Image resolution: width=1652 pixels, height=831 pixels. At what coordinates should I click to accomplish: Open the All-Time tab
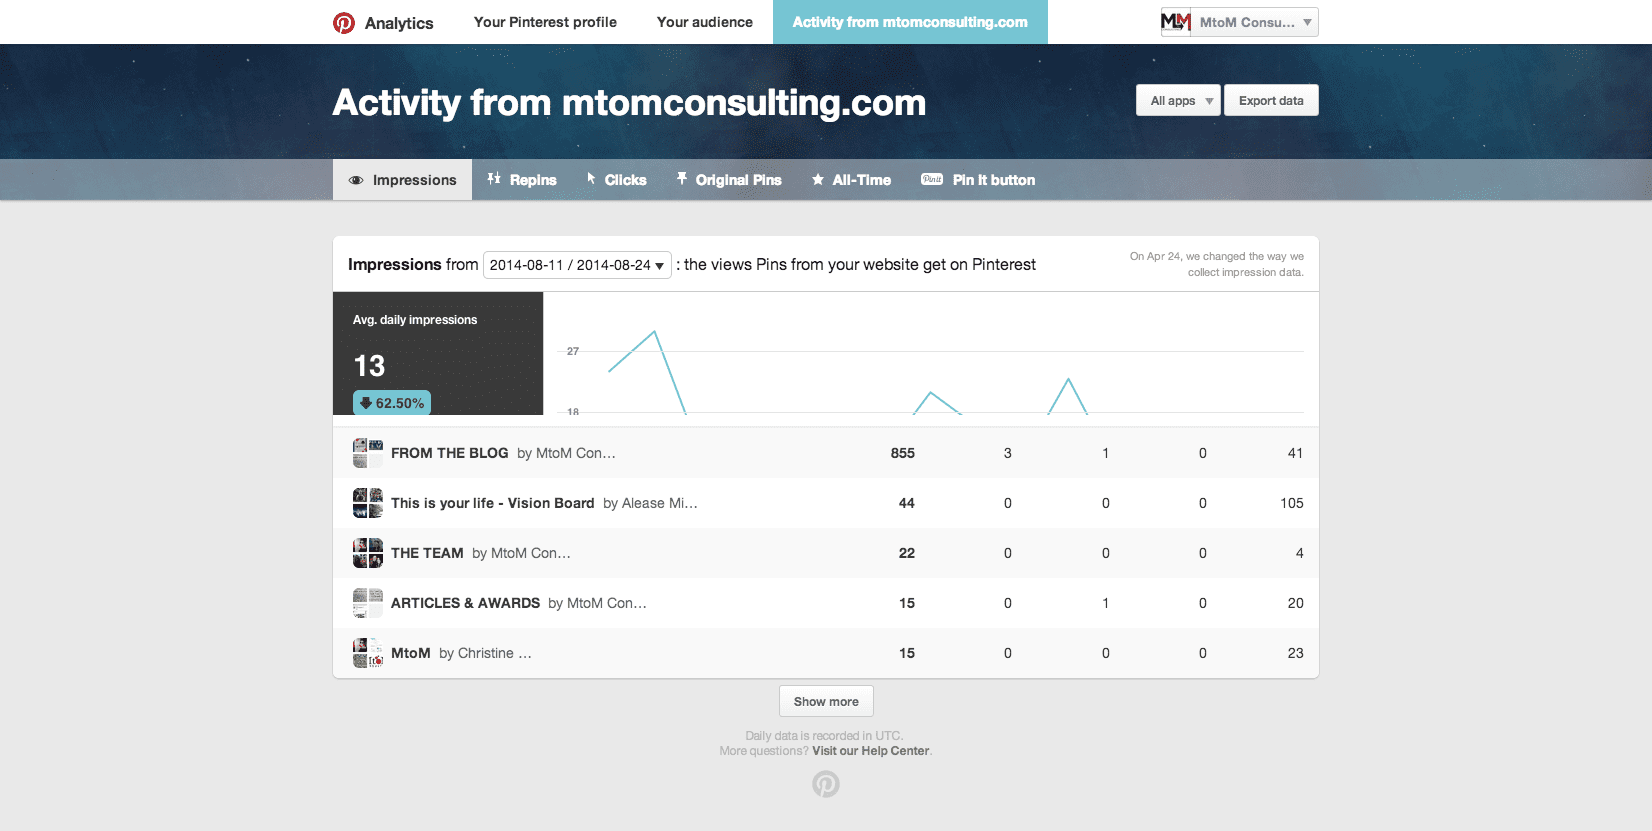coord(851,180)
